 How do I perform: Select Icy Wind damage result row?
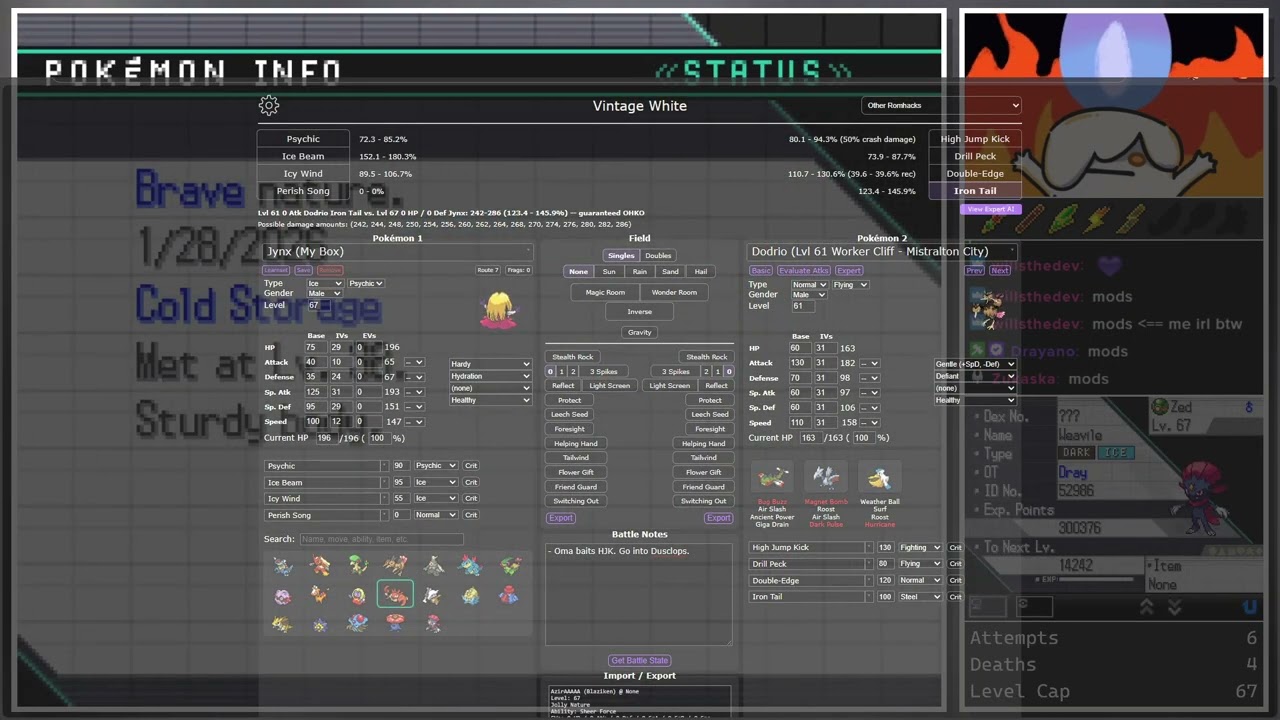pos(303,173)
